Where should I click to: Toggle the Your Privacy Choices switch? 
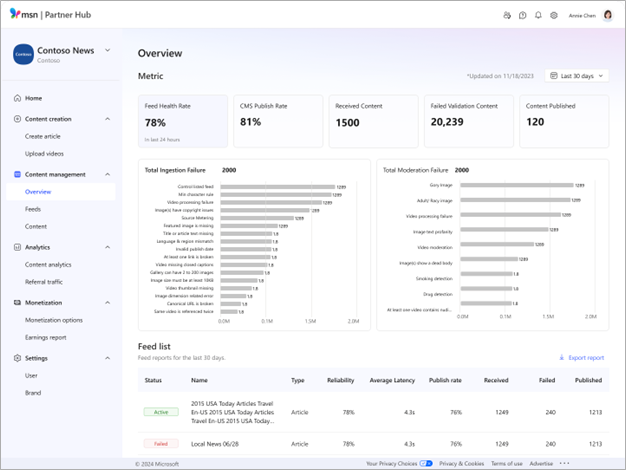pyautogui.click(x=426, y=464)
